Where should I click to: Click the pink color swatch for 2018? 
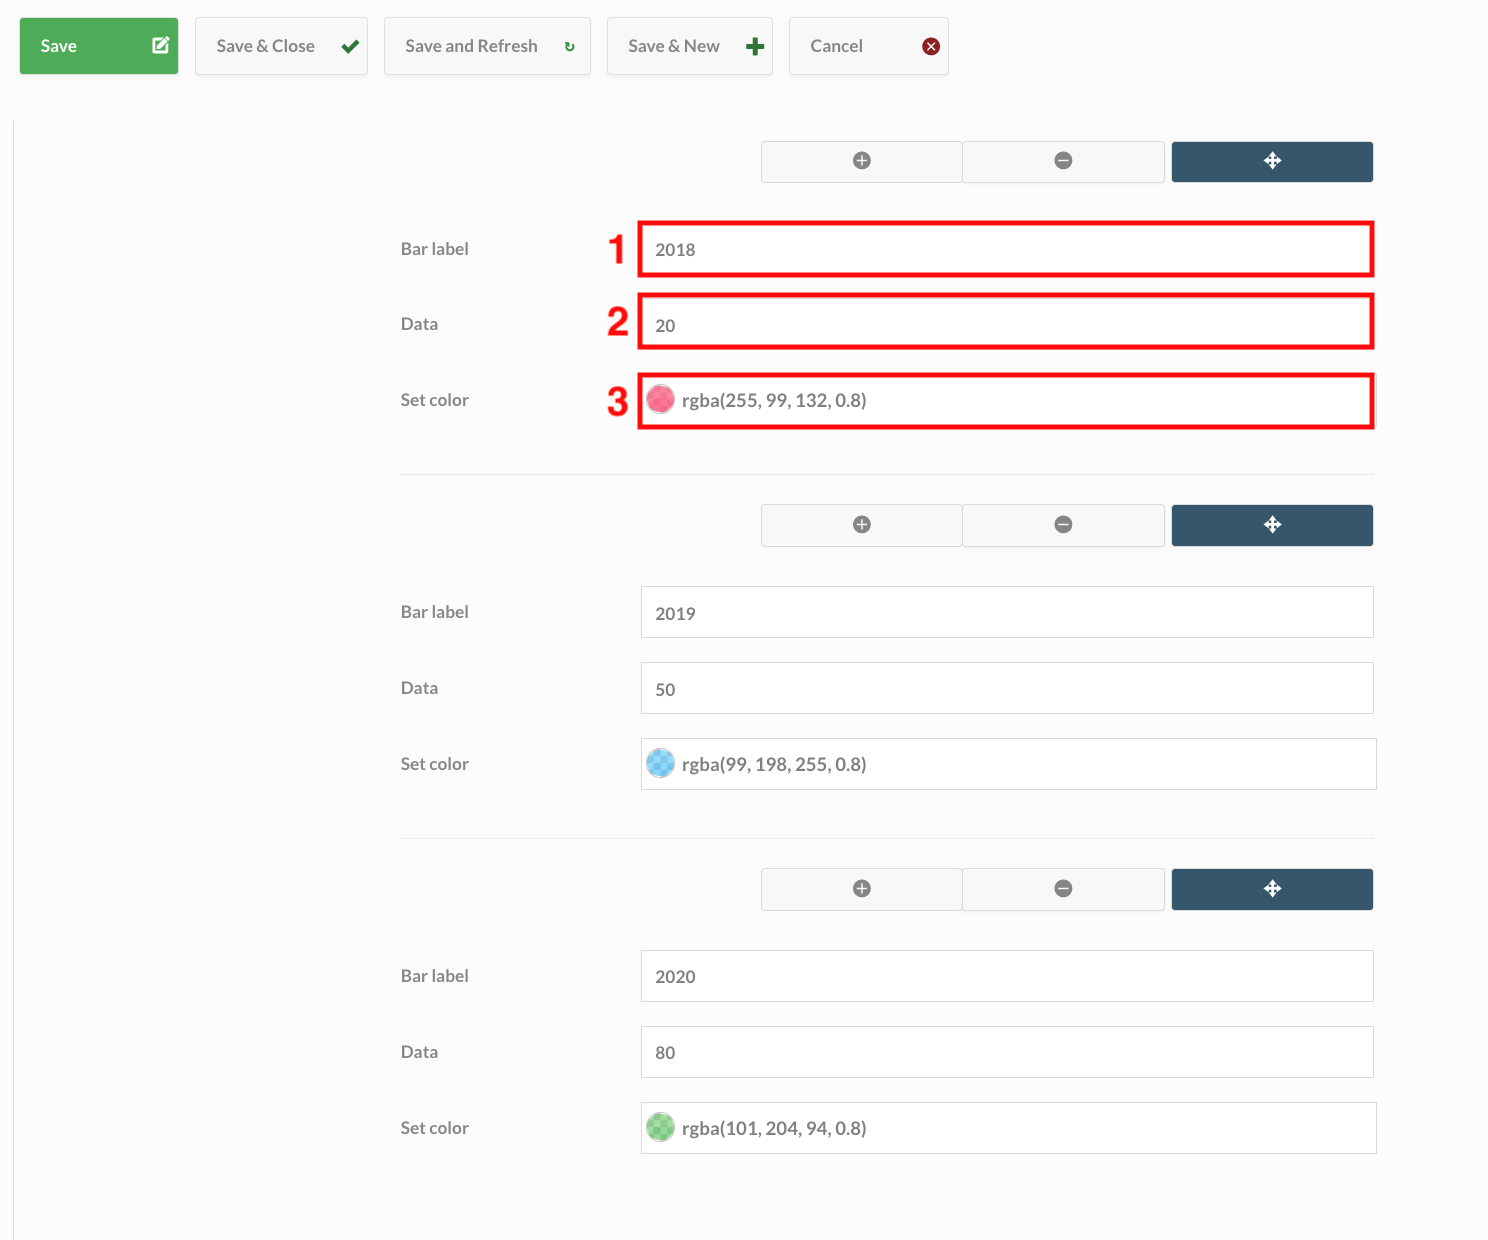point(661,399)
